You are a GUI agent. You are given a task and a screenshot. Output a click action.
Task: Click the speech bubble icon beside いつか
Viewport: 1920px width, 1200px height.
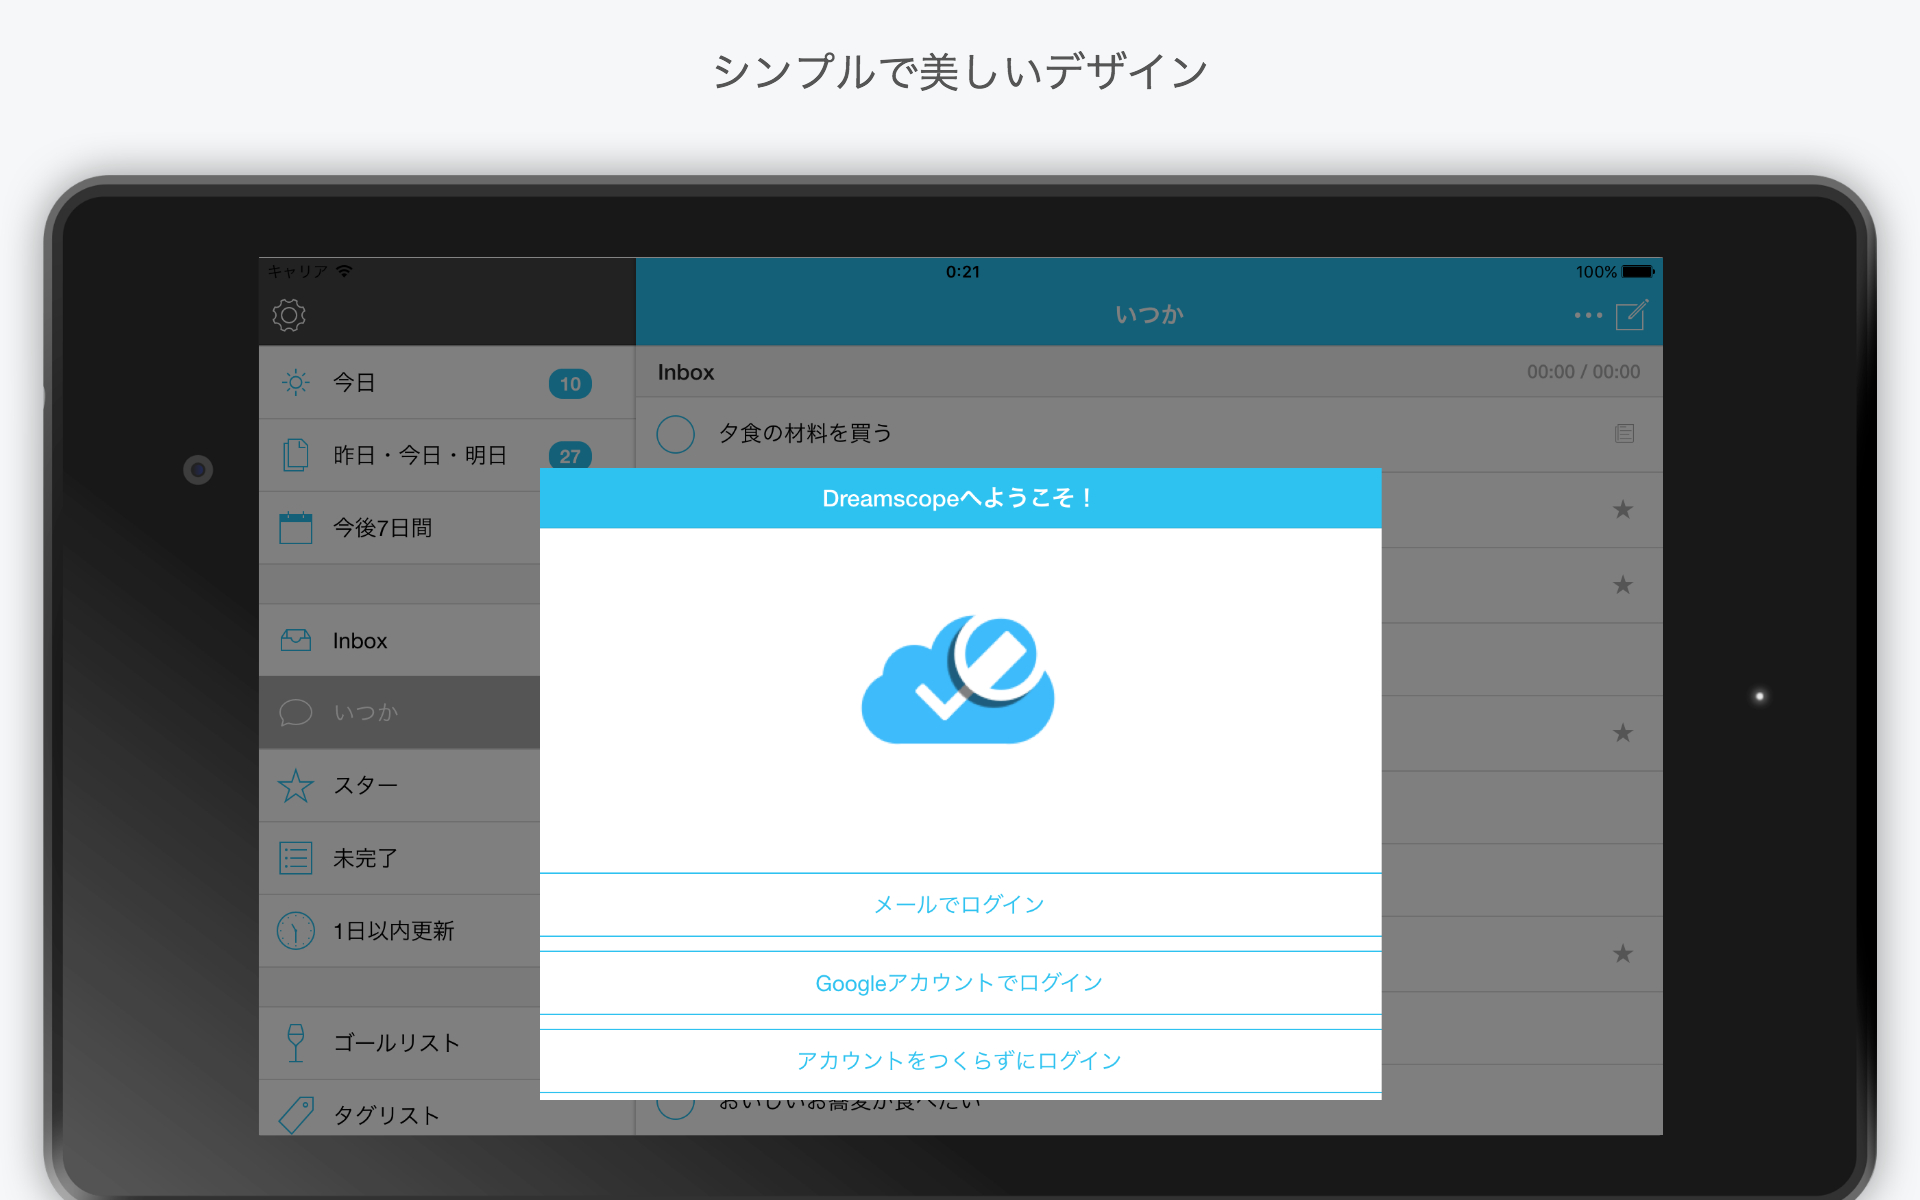pyautogui.click(x=296, y=712)
